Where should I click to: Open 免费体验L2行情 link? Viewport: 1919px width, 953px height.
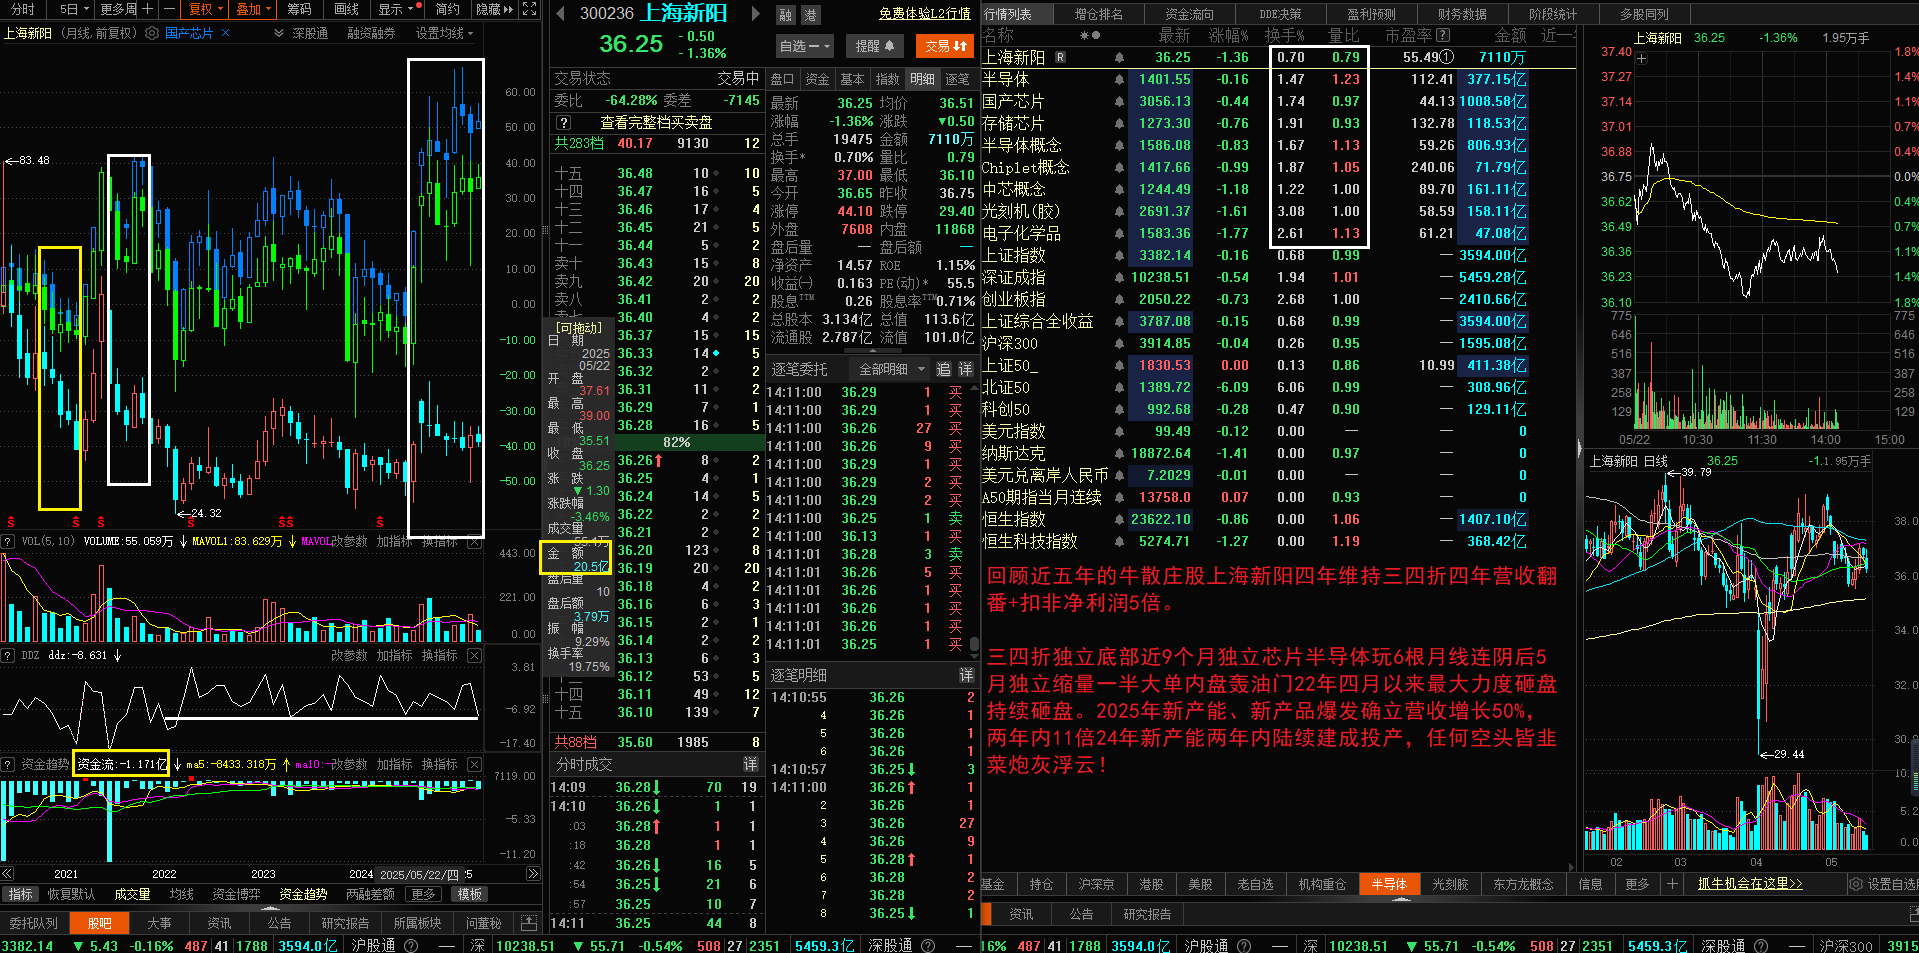click(925, 14)
